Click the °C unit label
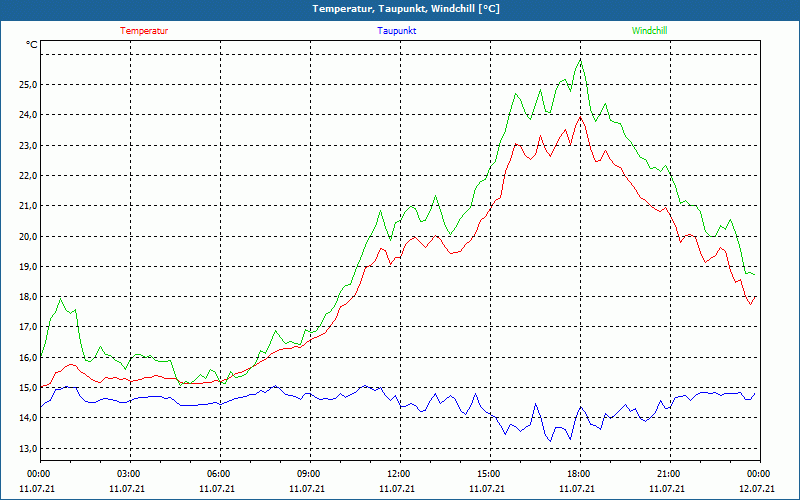800x500 pixels. tap(32, 45)
